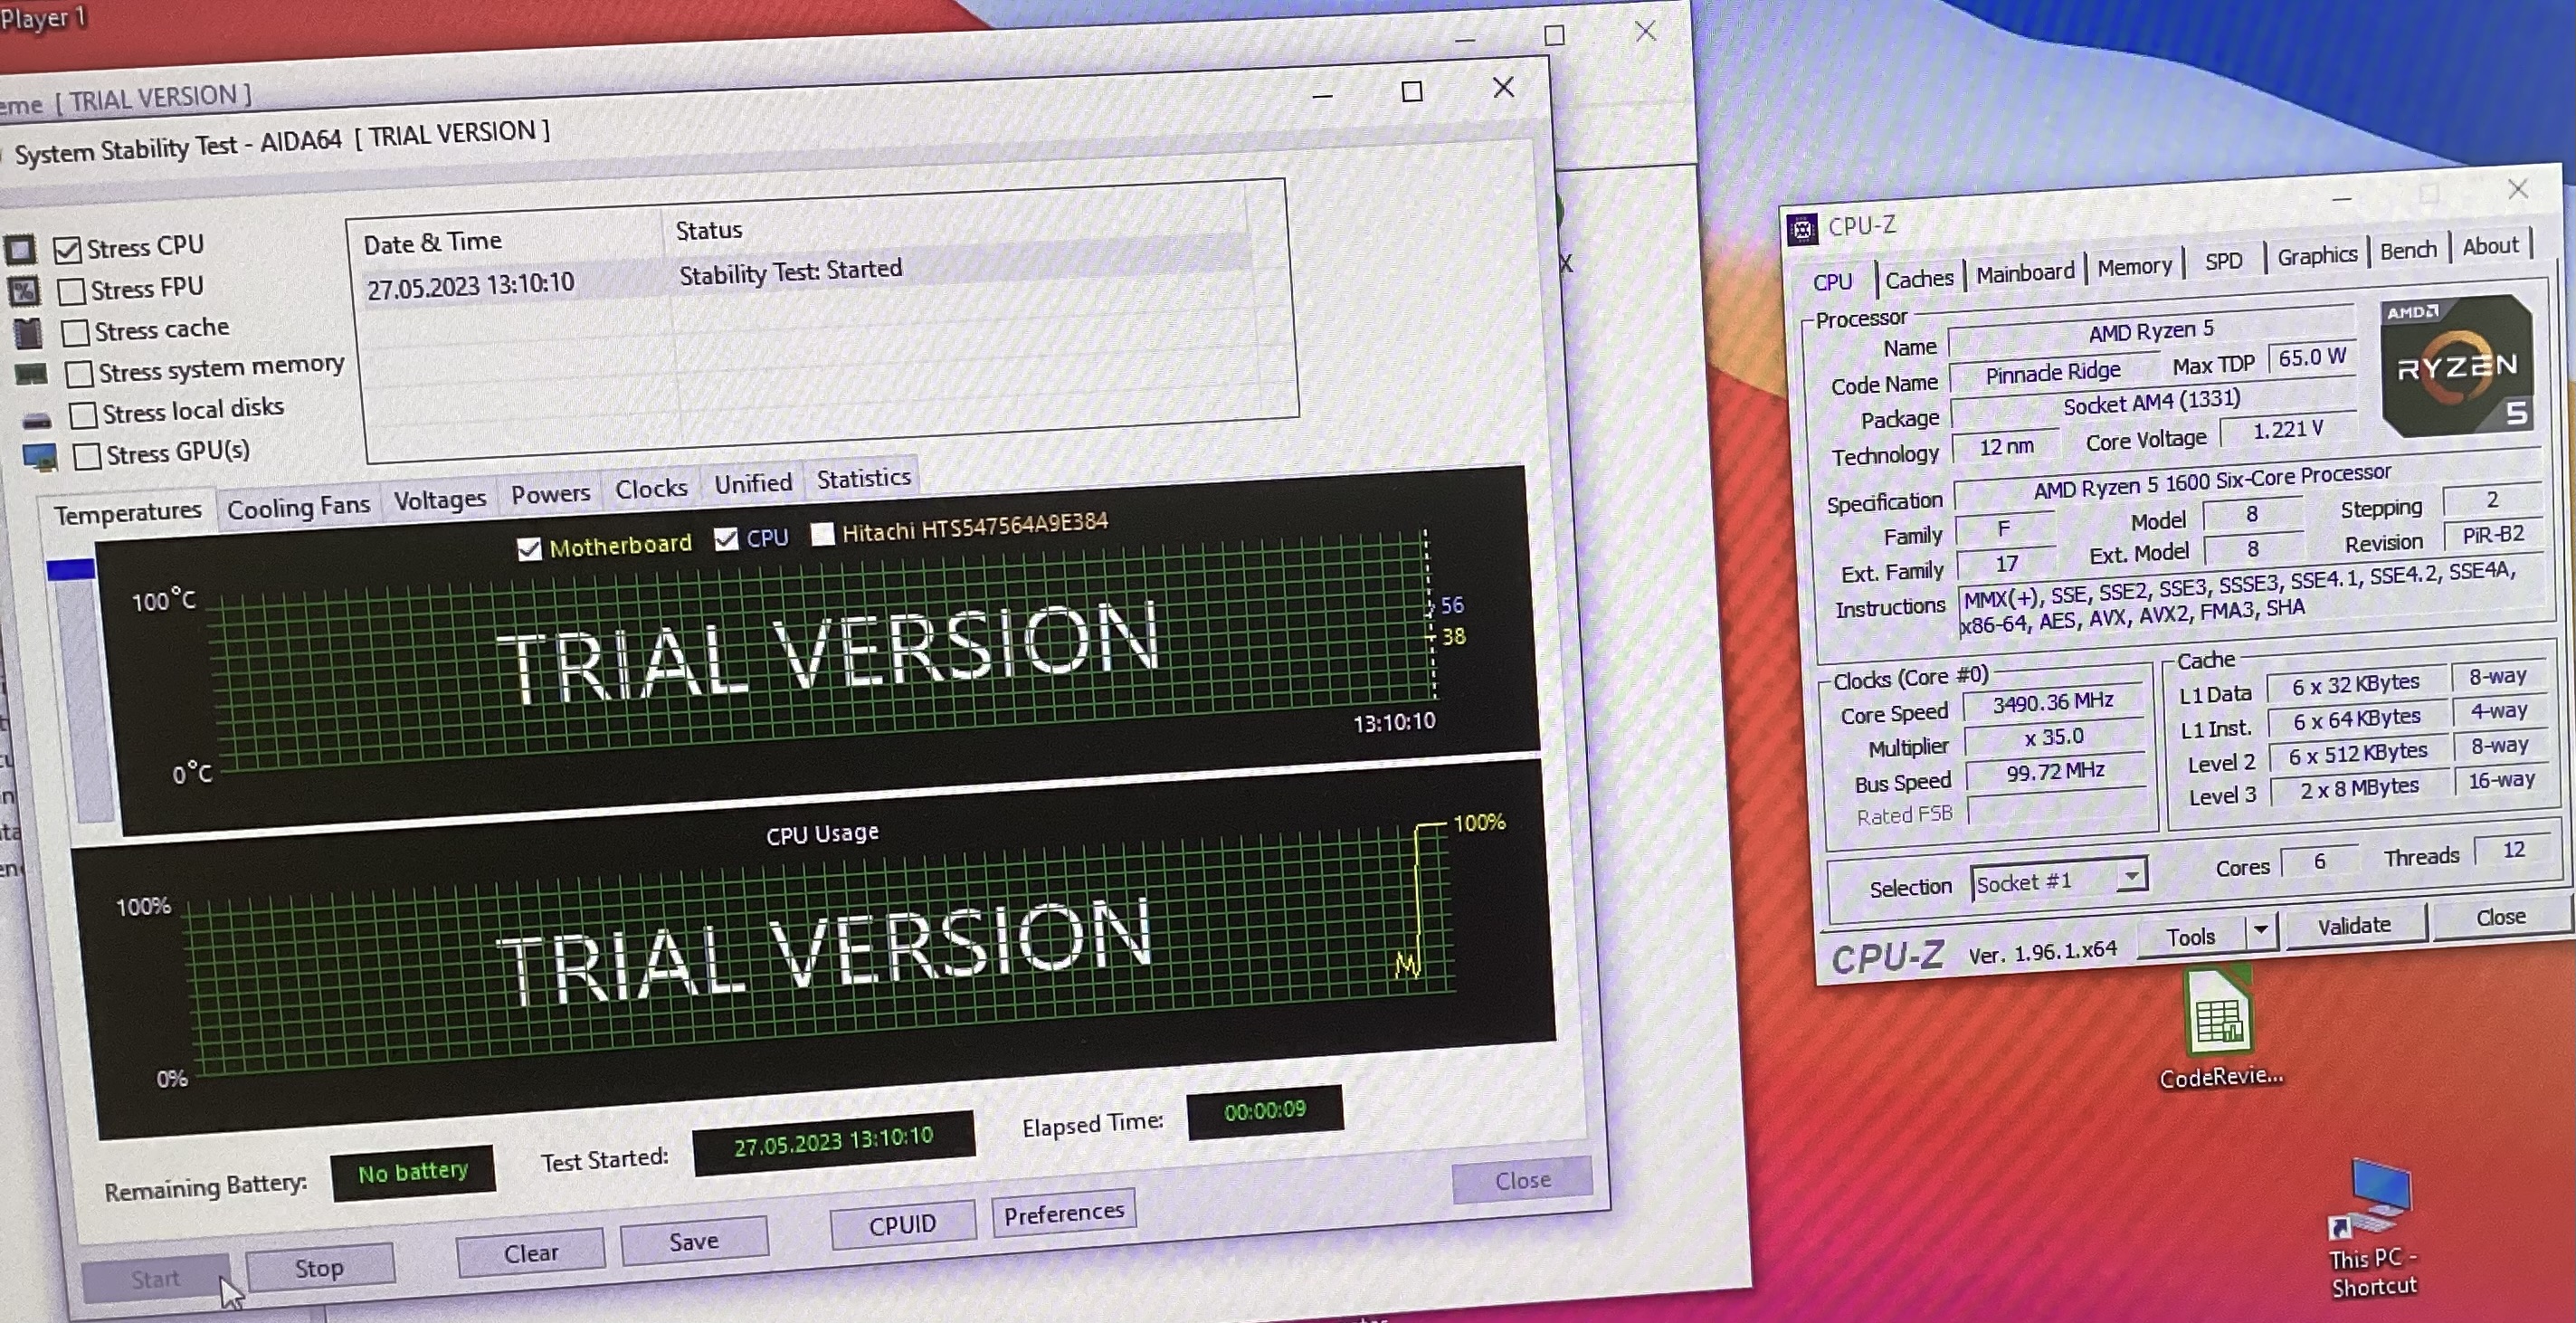Click the Stress cache chip icon
This screenshot has height=1323, width=2576.
point(28,332)
